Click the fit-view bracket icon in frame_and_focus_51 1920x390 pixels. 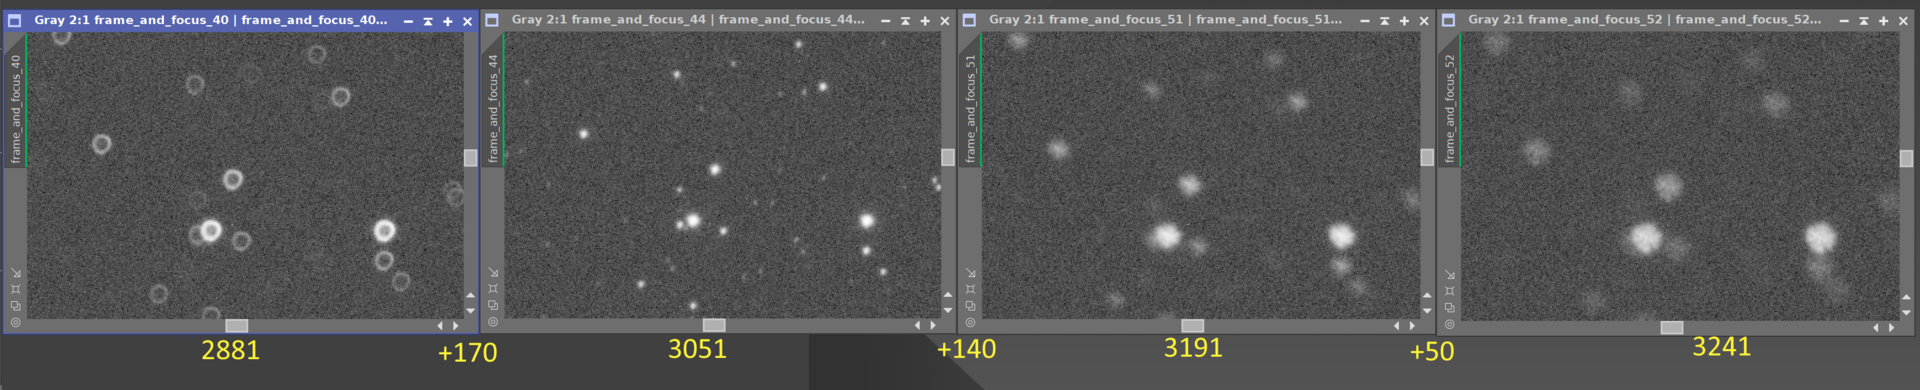click(x=970, y=289)
